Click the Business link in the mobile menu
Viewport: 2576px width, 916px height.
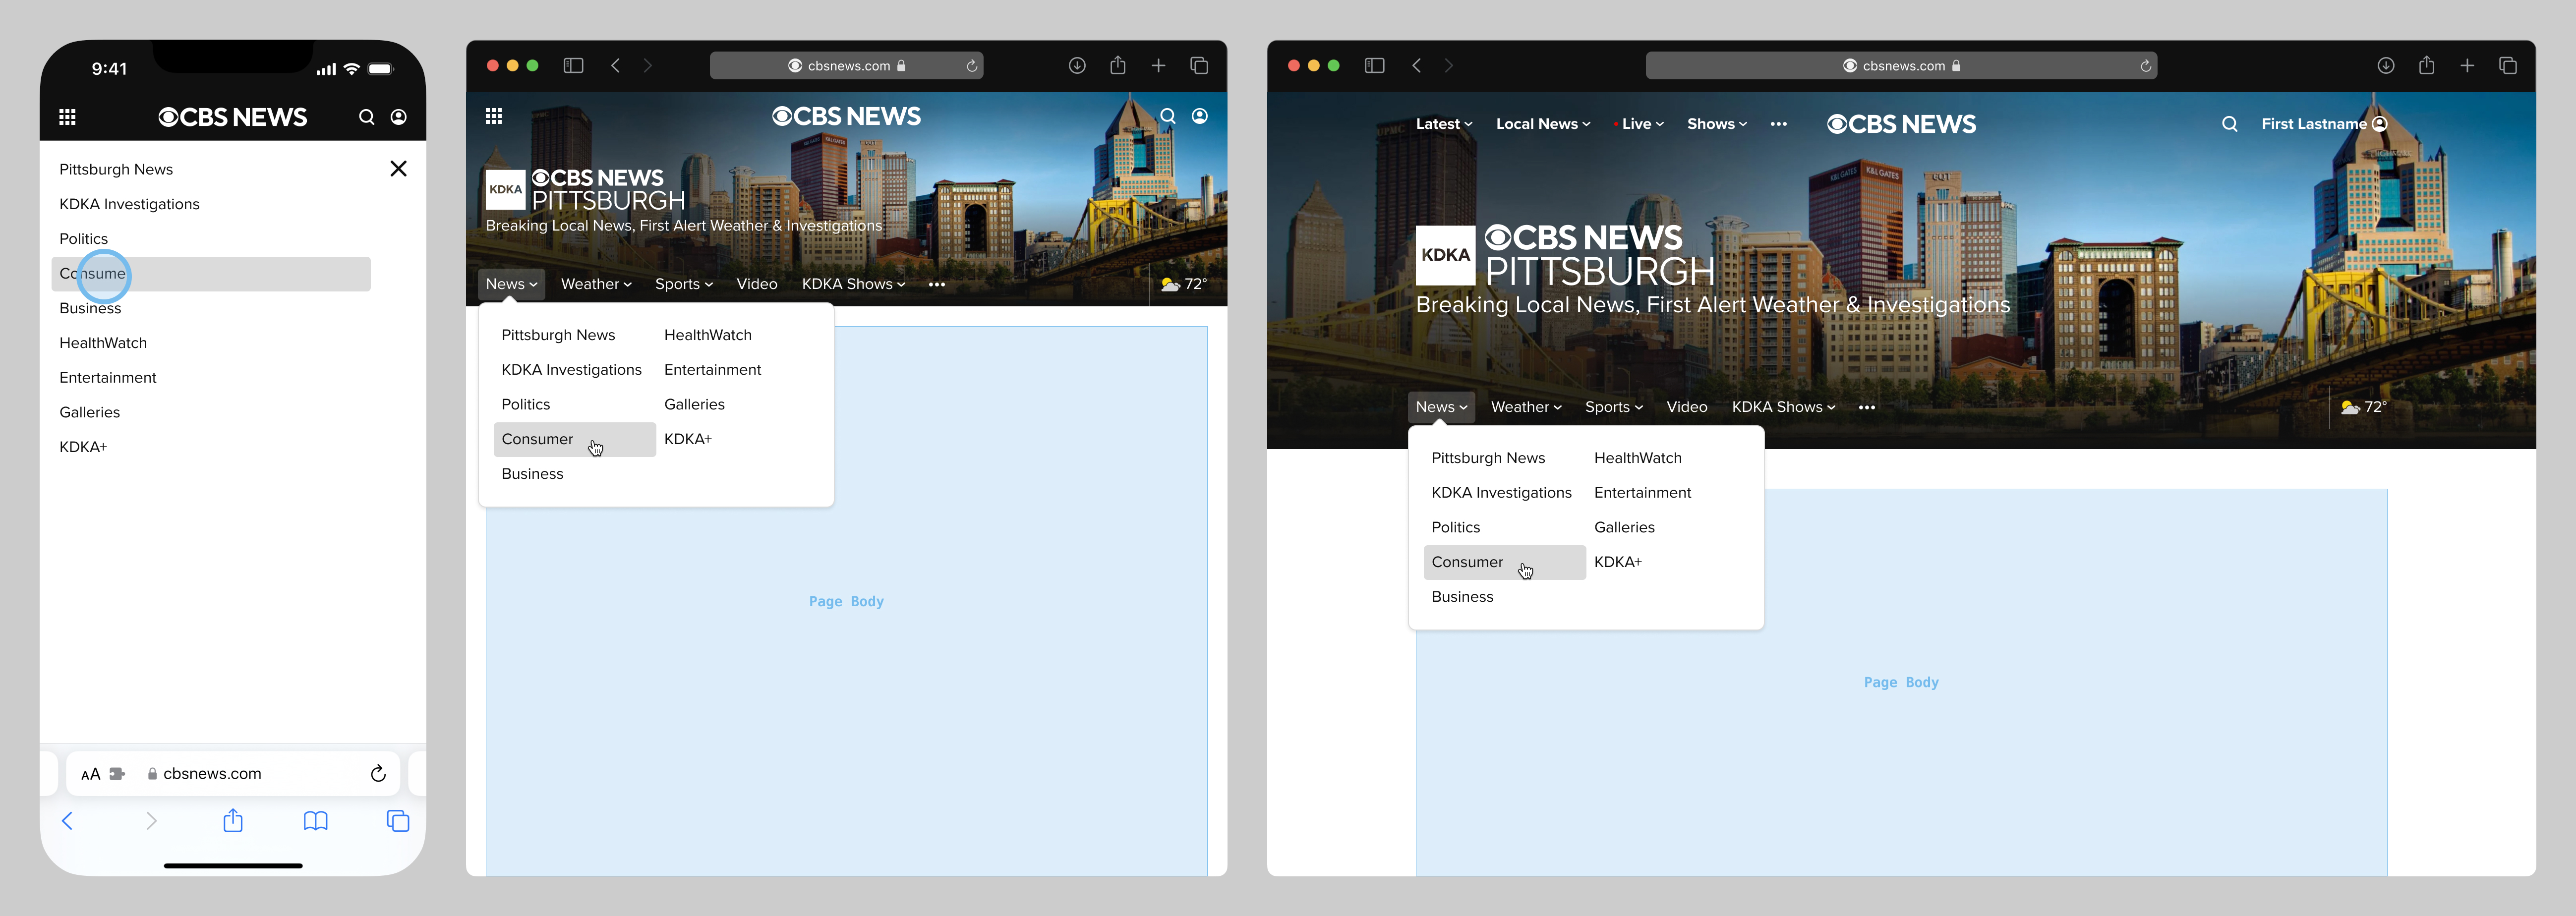[x=90, y=308]
